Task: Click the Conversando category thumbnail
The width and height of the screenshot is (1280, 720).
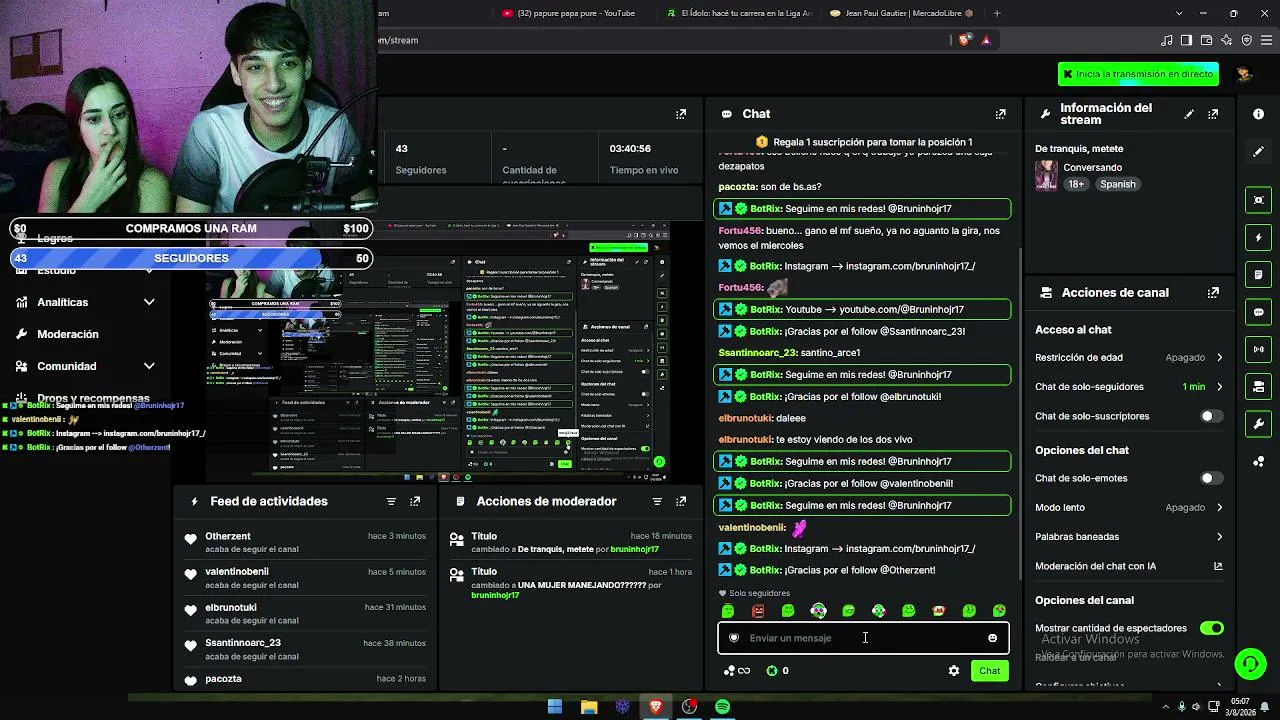Action: tap(1046, 175)
